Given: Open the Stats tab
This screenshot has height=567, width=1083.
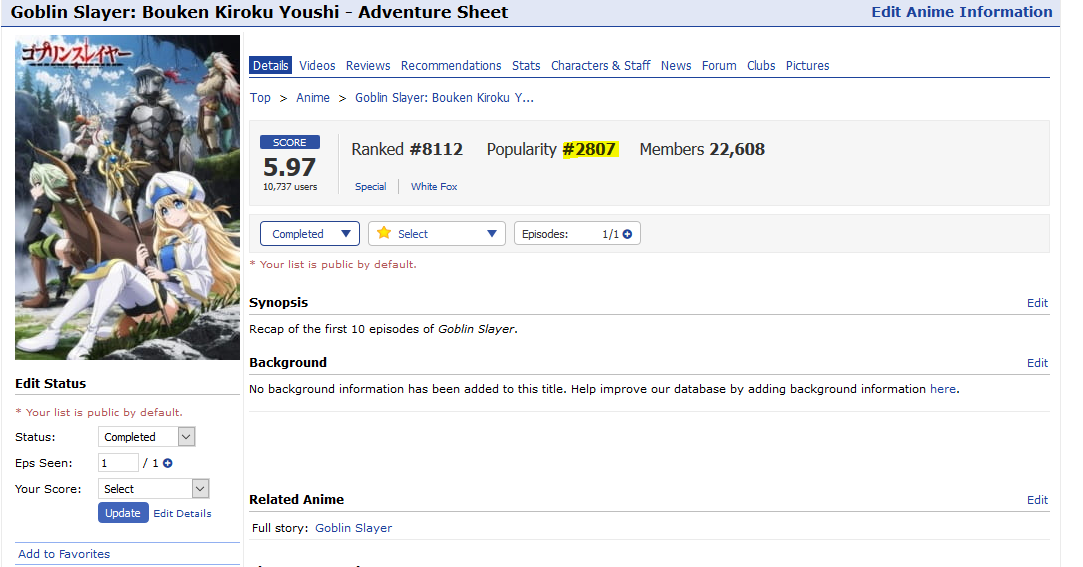Looking at the screenshot, I should coord(526,66).
